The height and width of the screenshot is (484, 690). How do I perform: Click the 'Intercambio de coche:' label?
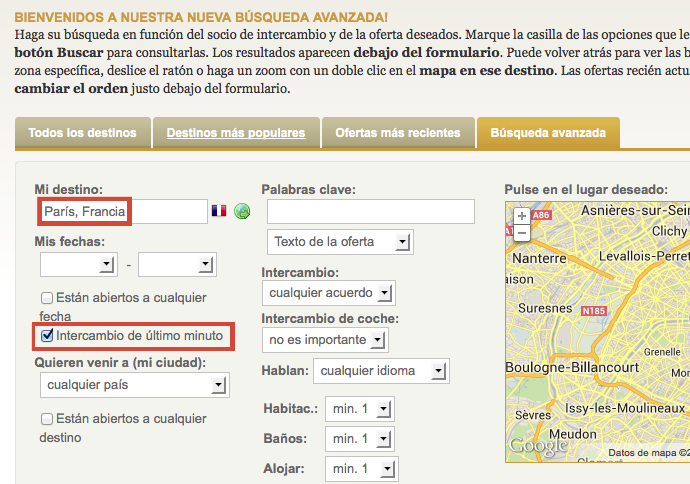pos(330,319)
